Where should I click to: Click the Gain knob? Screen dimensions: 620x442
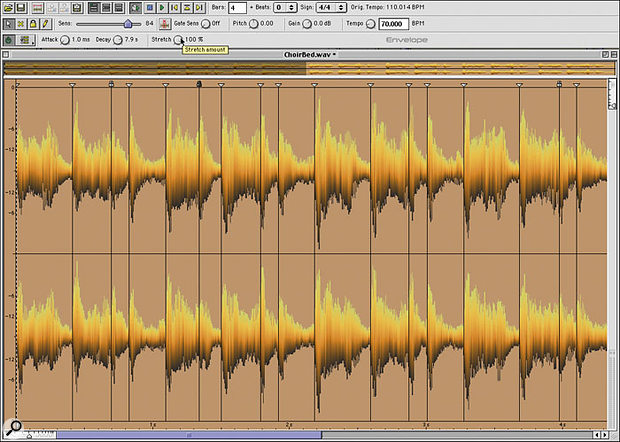coord(307,24)
